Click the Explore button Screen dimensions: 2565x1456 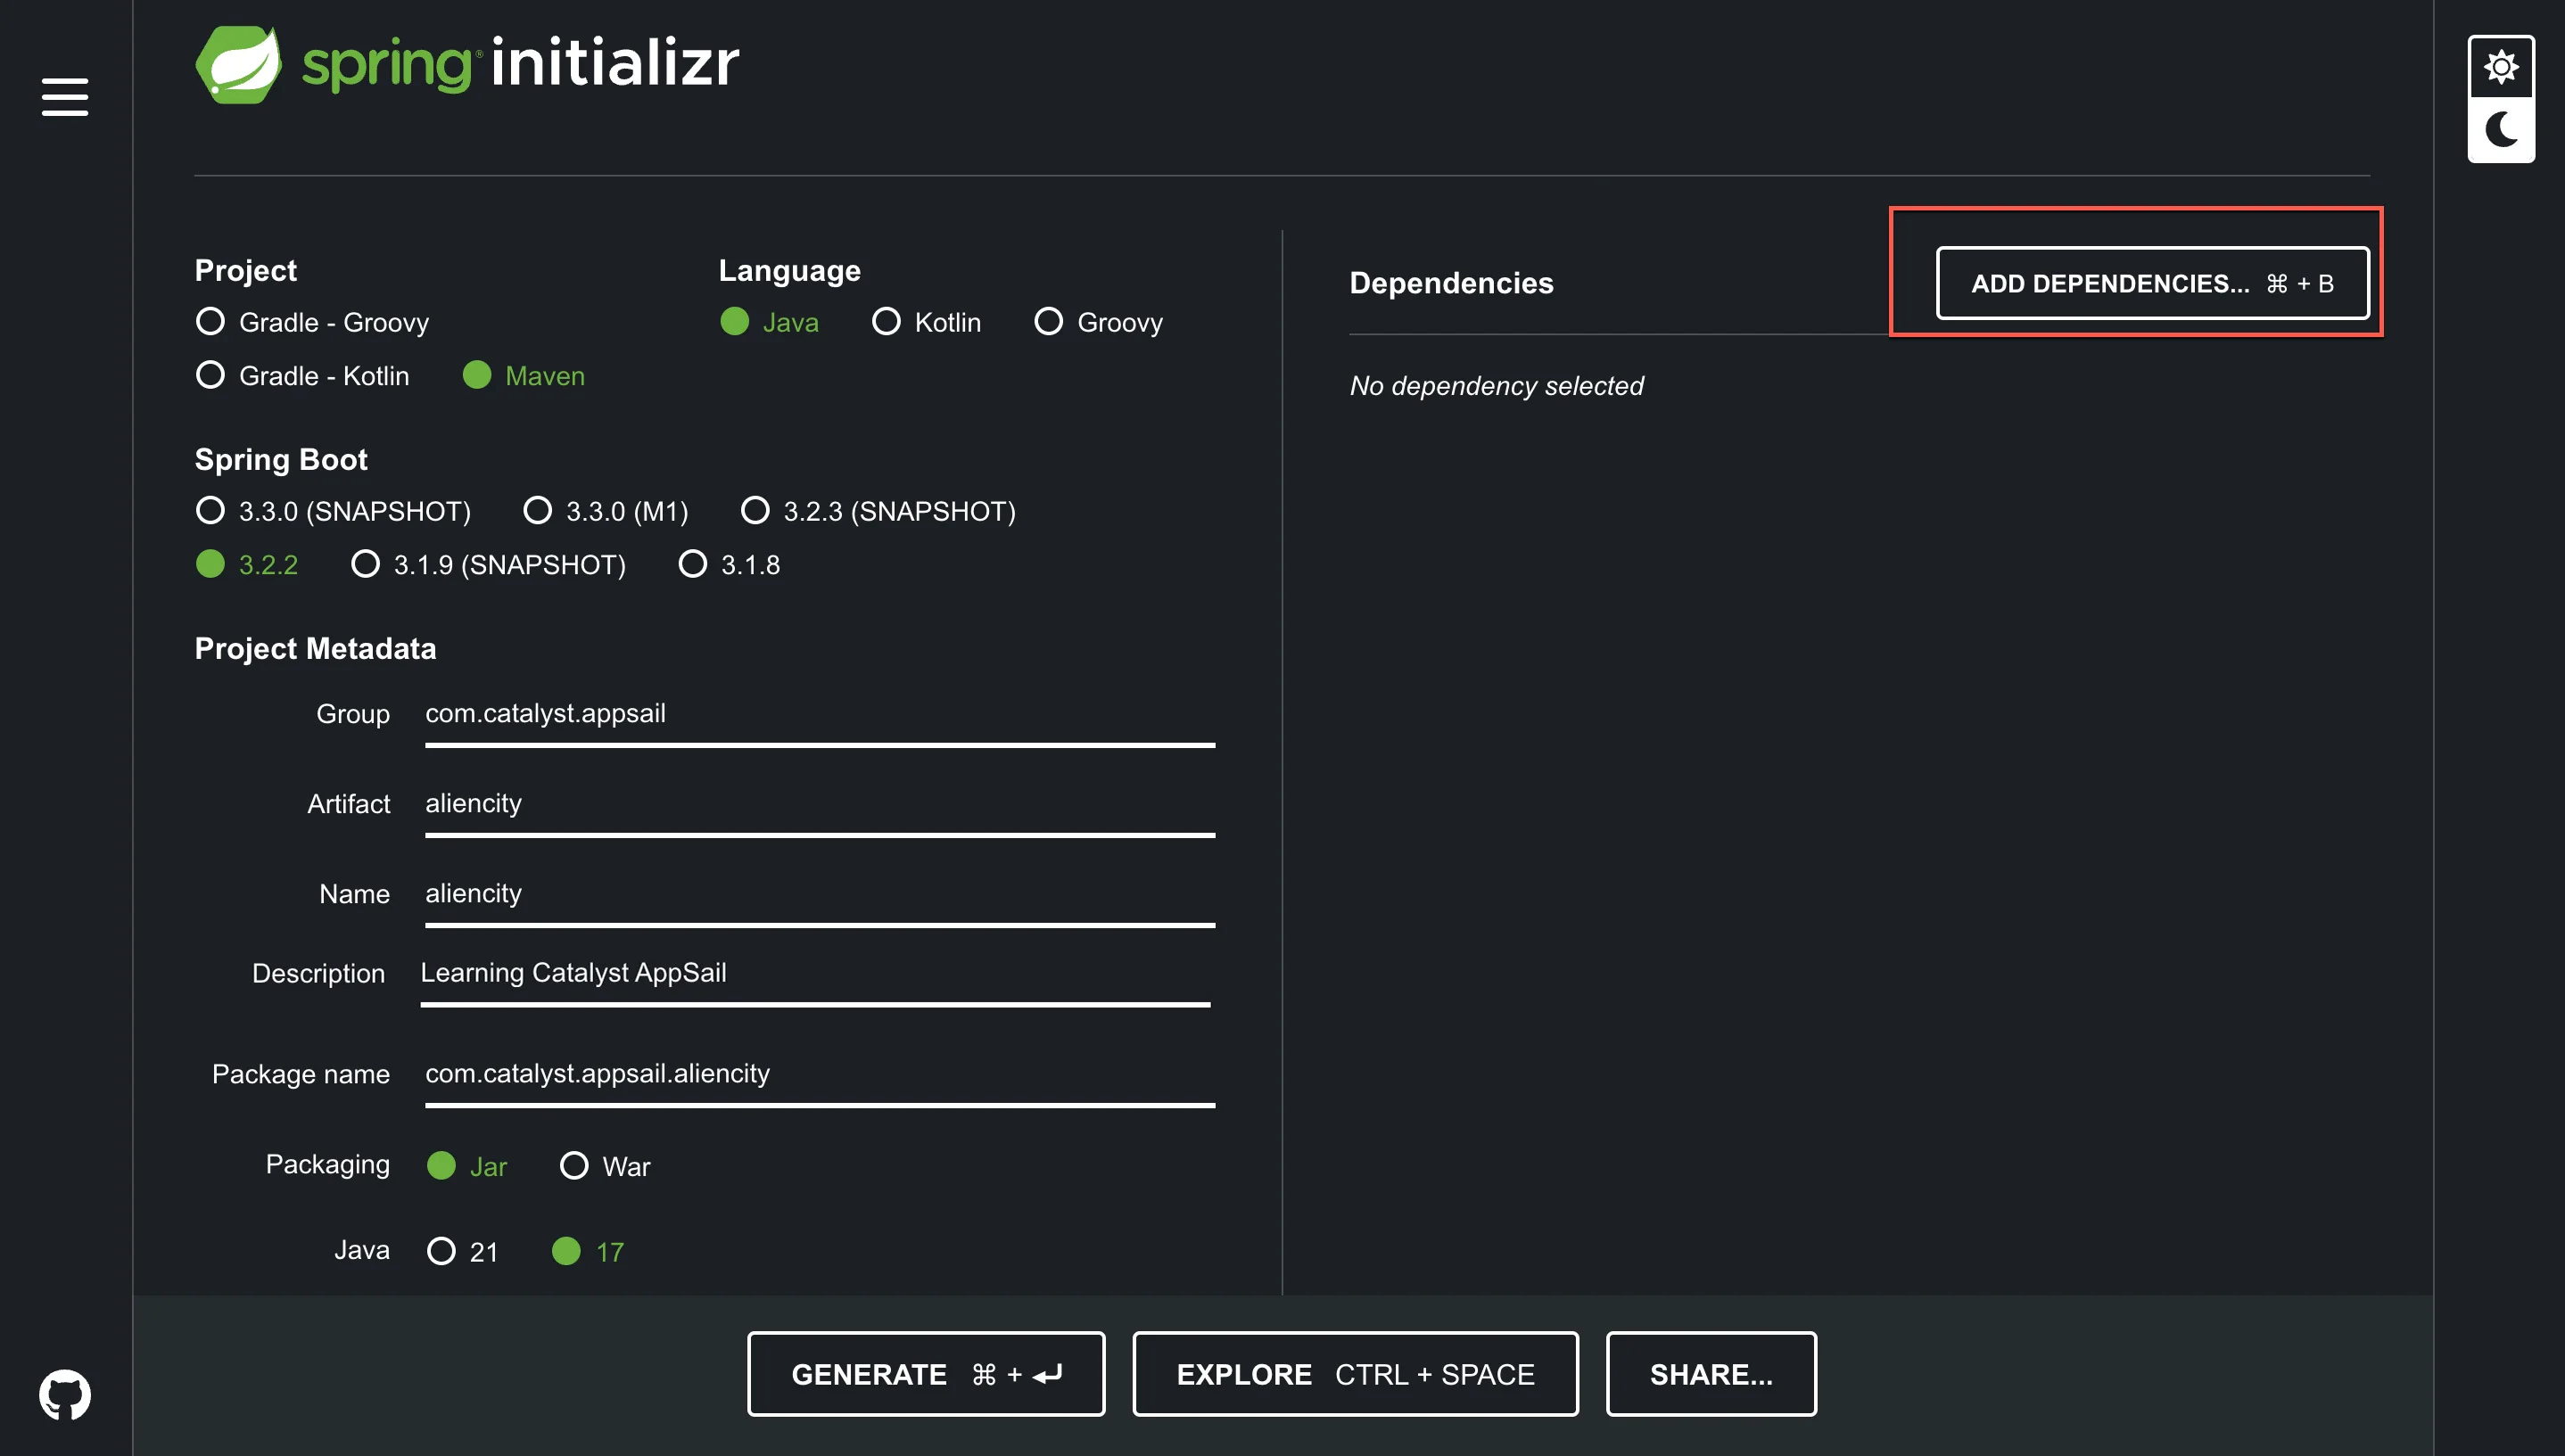tap(1354, 1374)
